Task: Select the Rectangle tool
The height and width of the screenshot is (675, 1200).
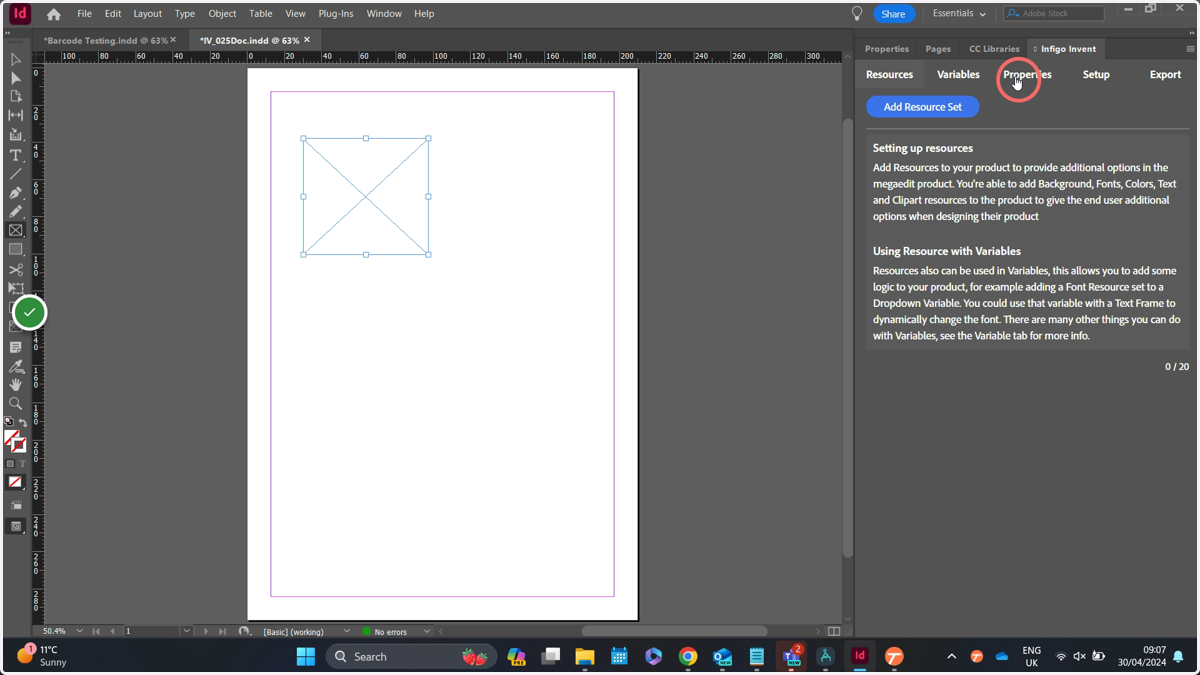Action: [15, 250]
